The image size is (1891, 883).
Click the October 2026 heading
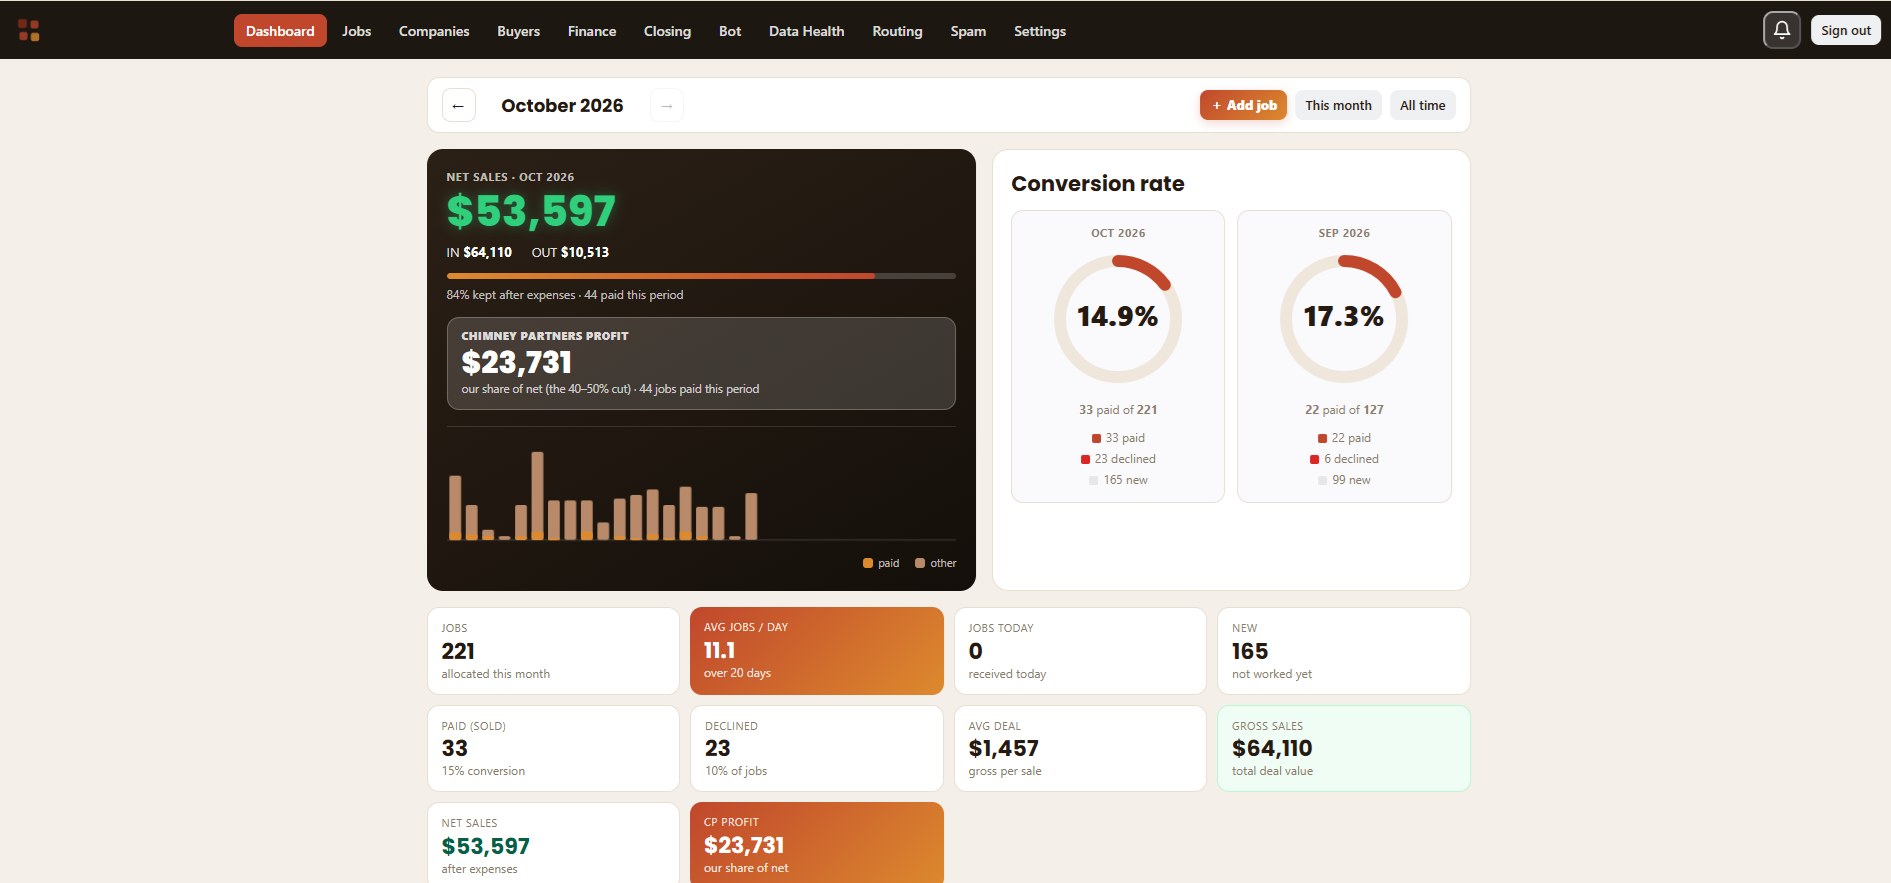[562, 105]
